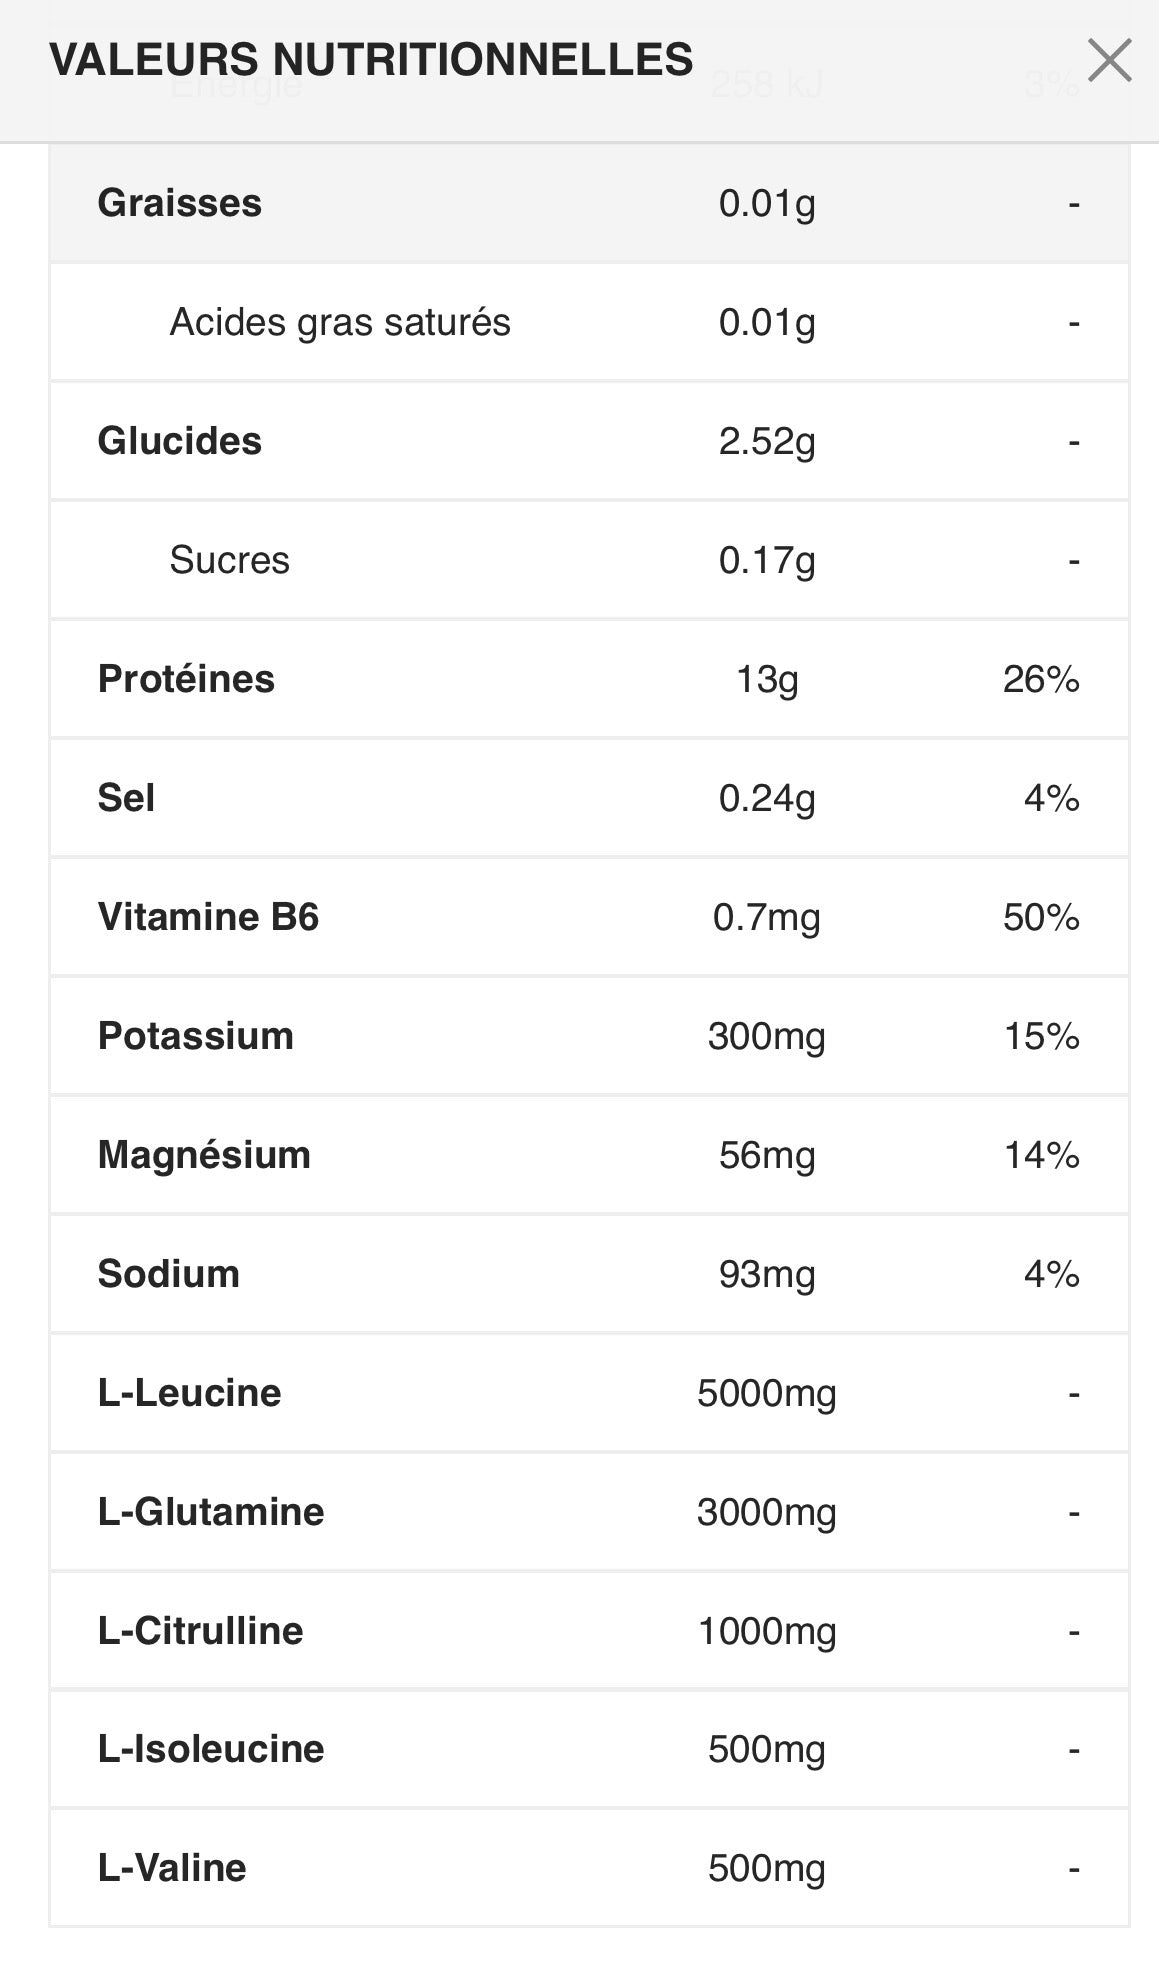Click the Valeurs Nutritionnelles heading
The height and width of the screenshot is (1961, 1159).
pyautogui.click(x=371, y=60)
